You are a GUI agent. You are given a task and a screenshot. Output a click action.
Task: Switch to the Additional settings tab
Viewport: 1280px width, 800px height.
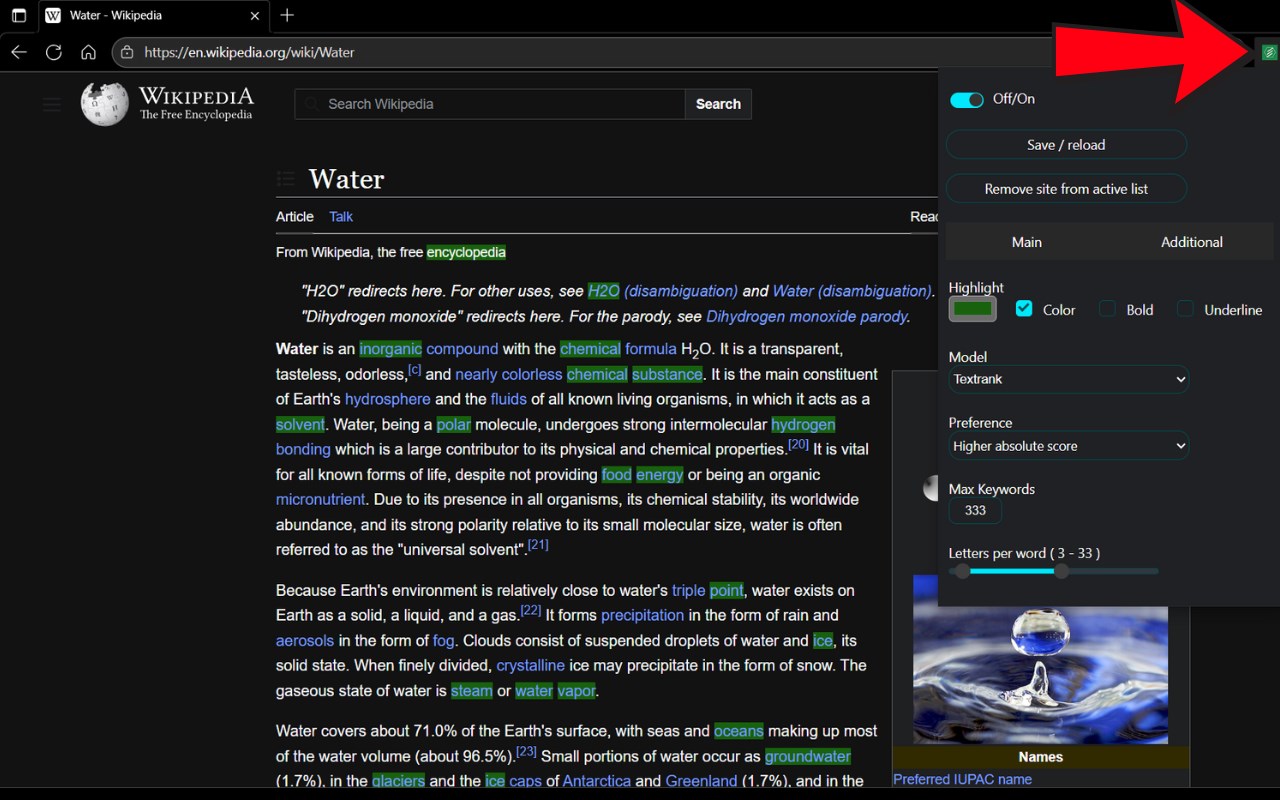(x=1191, y=242)
